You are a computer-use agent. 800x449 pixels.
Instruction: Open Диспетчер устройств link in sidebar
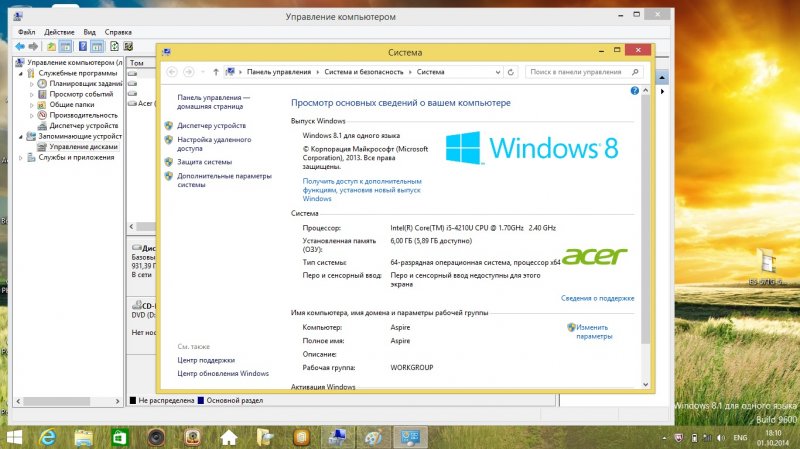[211, 126]
